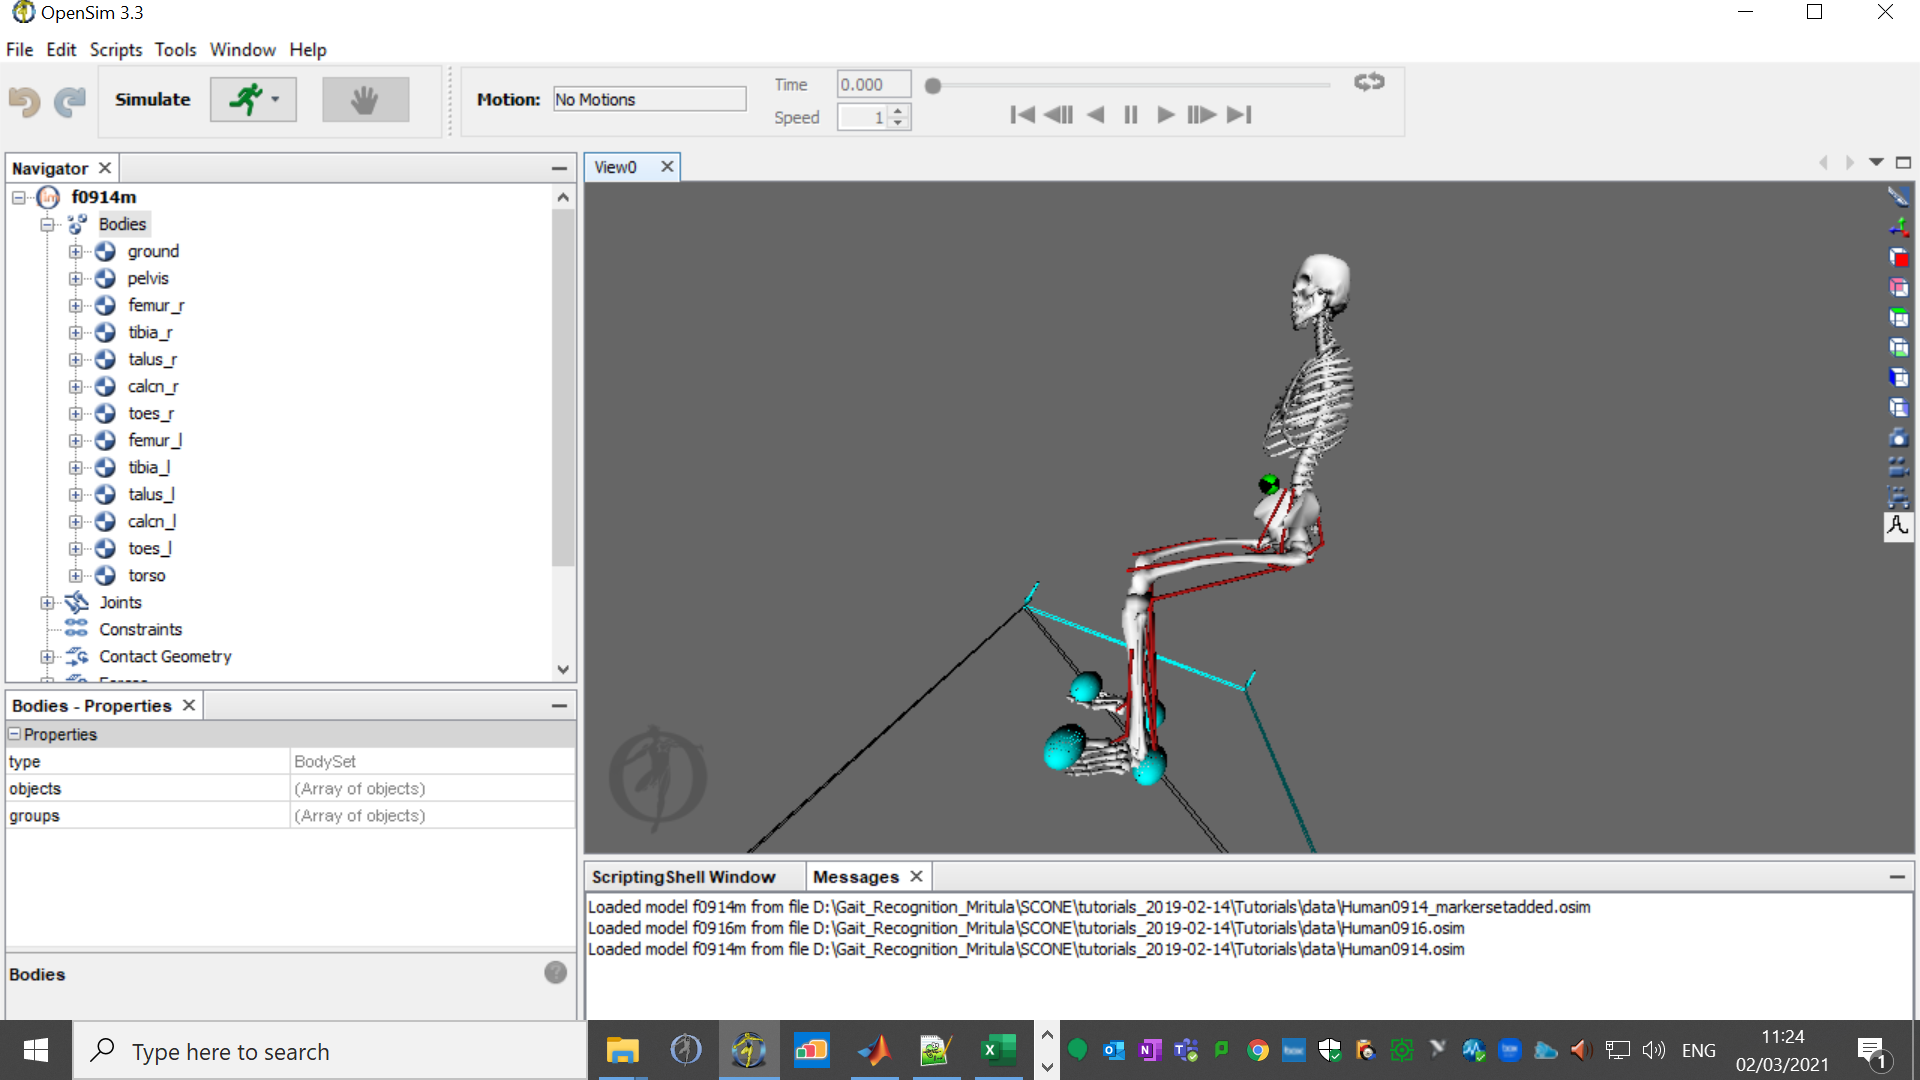1920x1080 pixels.
Task: Click the objects property value
Action: coord(432,788)
